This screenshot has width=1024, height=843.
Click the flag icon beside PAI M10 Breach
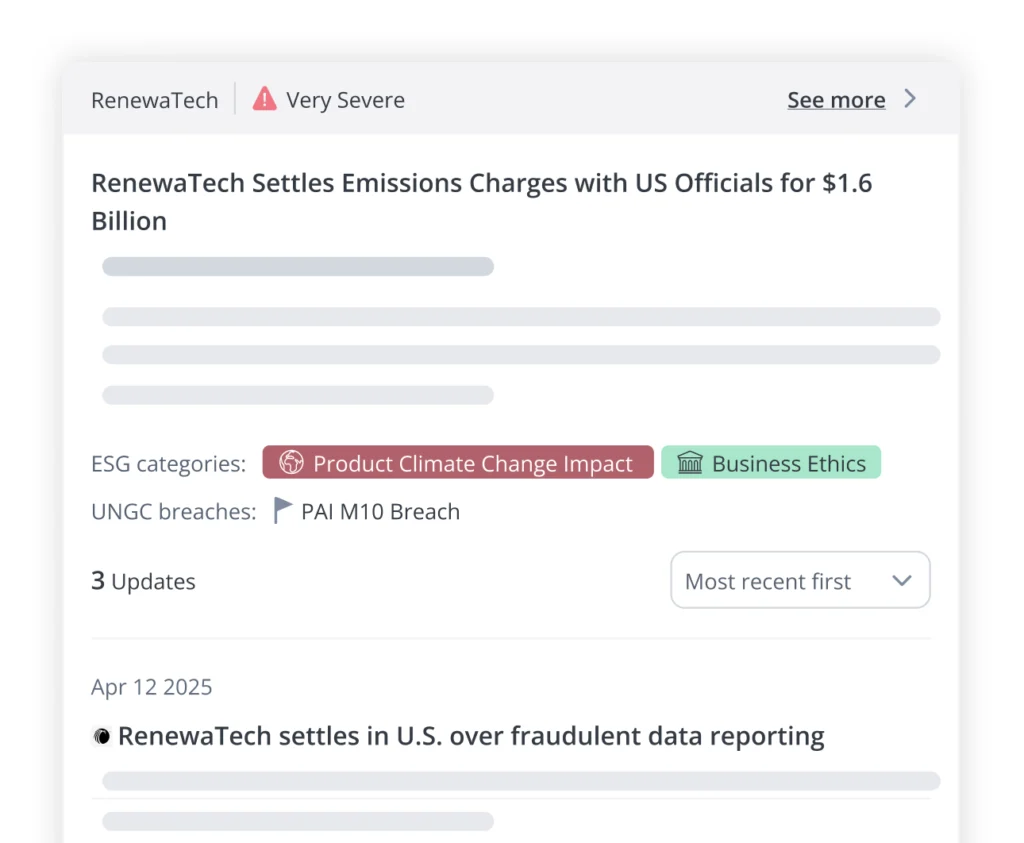pos(284,511)
